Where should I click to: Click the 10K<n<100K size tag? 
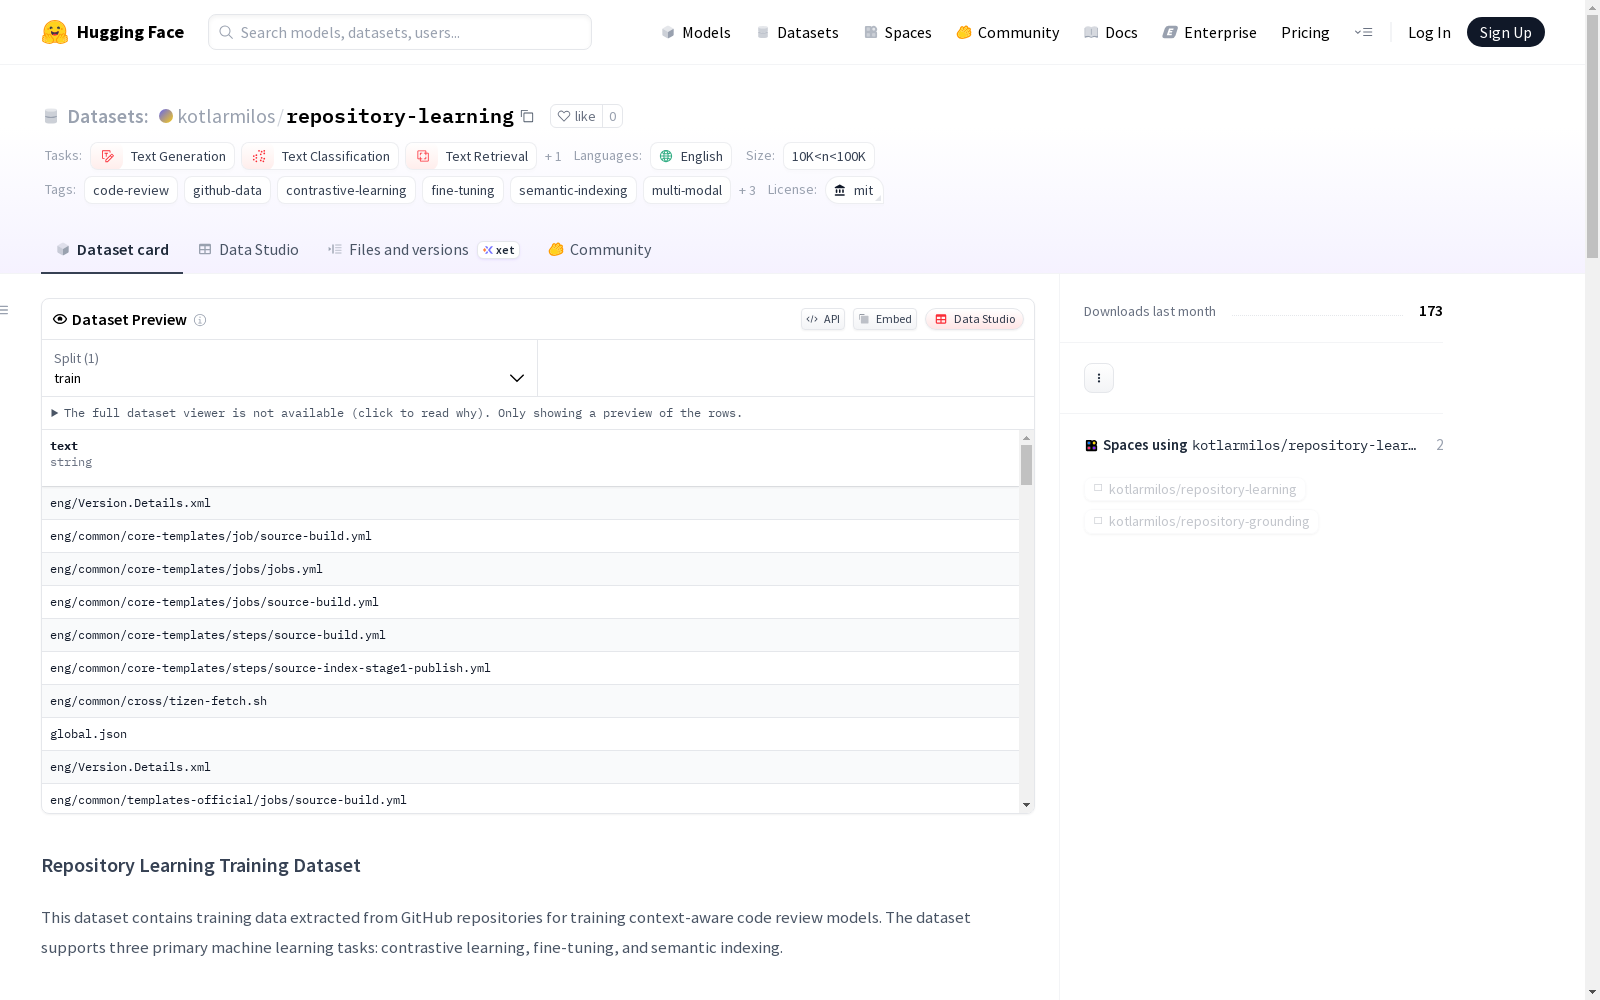coord(829,156)
